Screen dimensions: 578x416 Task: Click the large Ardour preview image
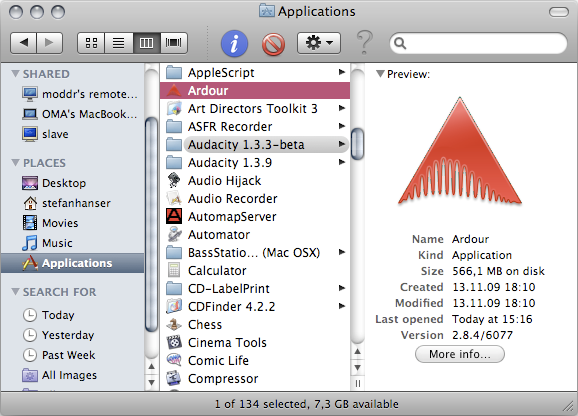coord(460,151)
